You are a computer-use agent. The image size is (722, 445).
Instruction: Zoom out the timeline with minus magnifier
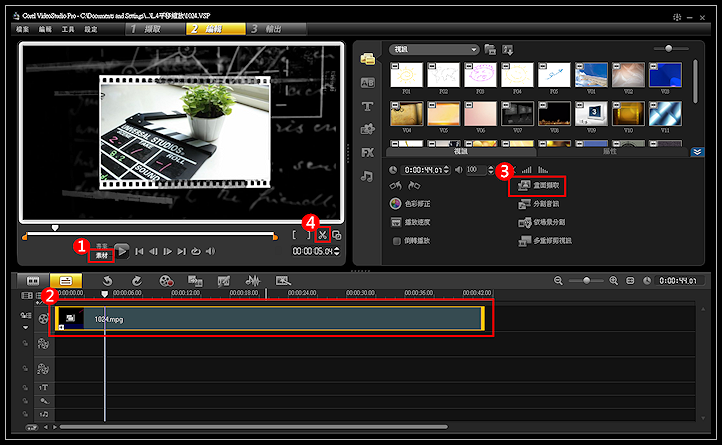(x=558, y=281)
